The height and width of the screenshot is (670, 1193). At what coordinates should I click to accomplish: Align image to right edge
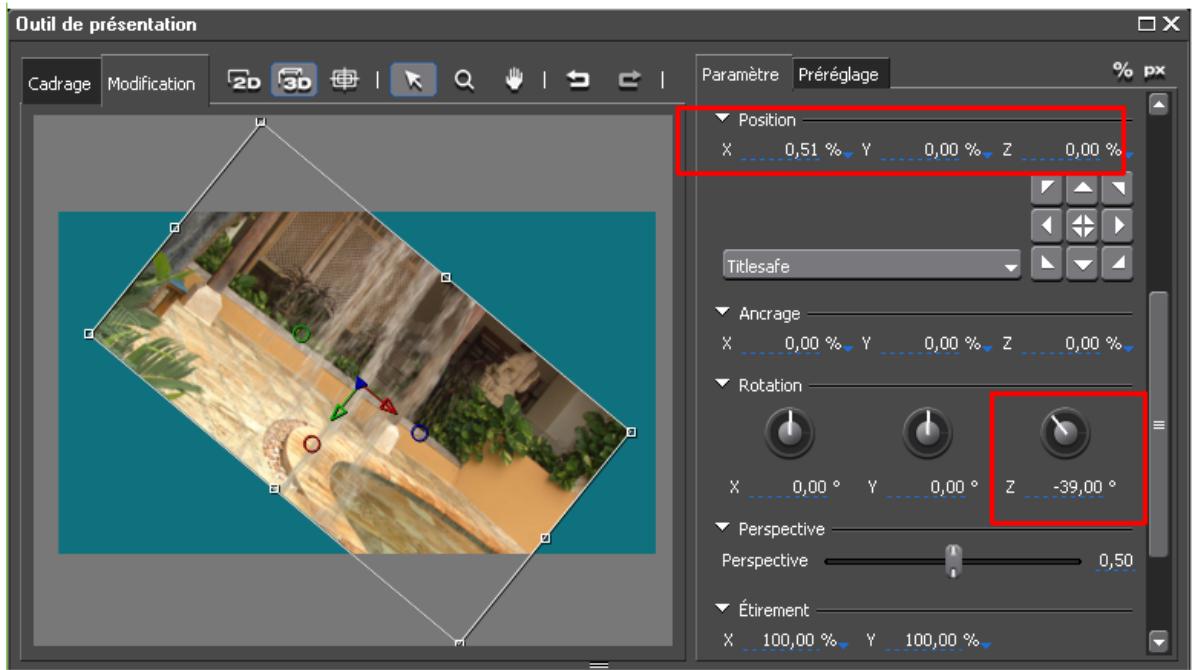1117,225
